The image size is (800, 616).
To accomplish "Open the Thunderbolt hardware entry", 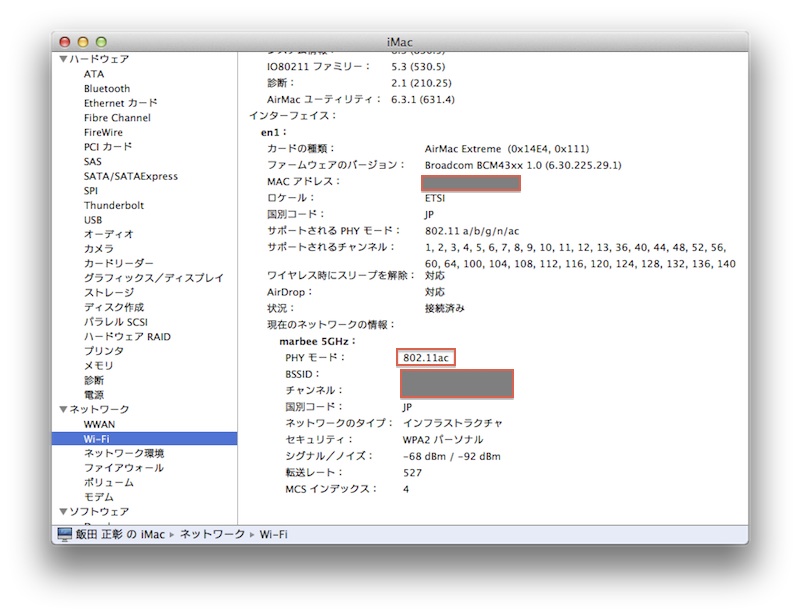I will (x=113, y=205).
